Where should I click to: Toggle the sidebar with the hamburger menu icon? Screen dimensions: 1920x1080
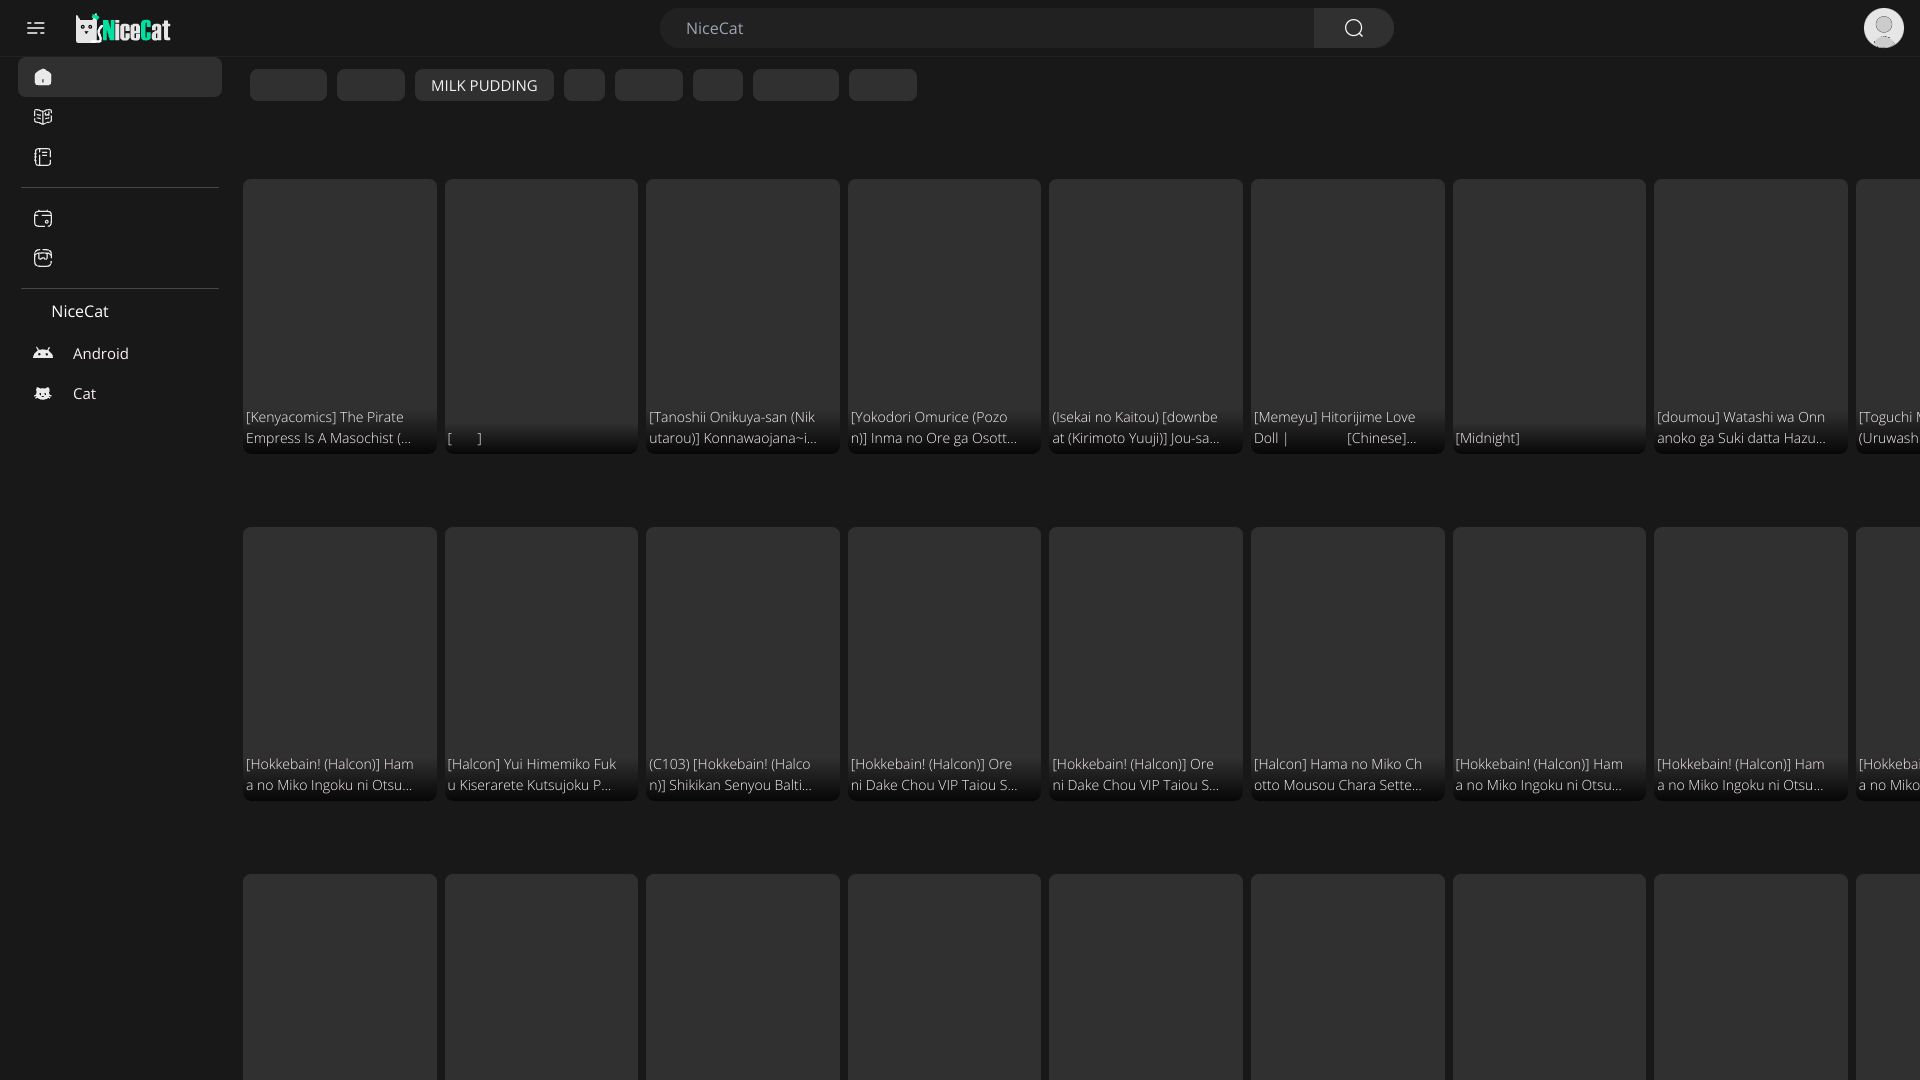click(x=36, y=28)
